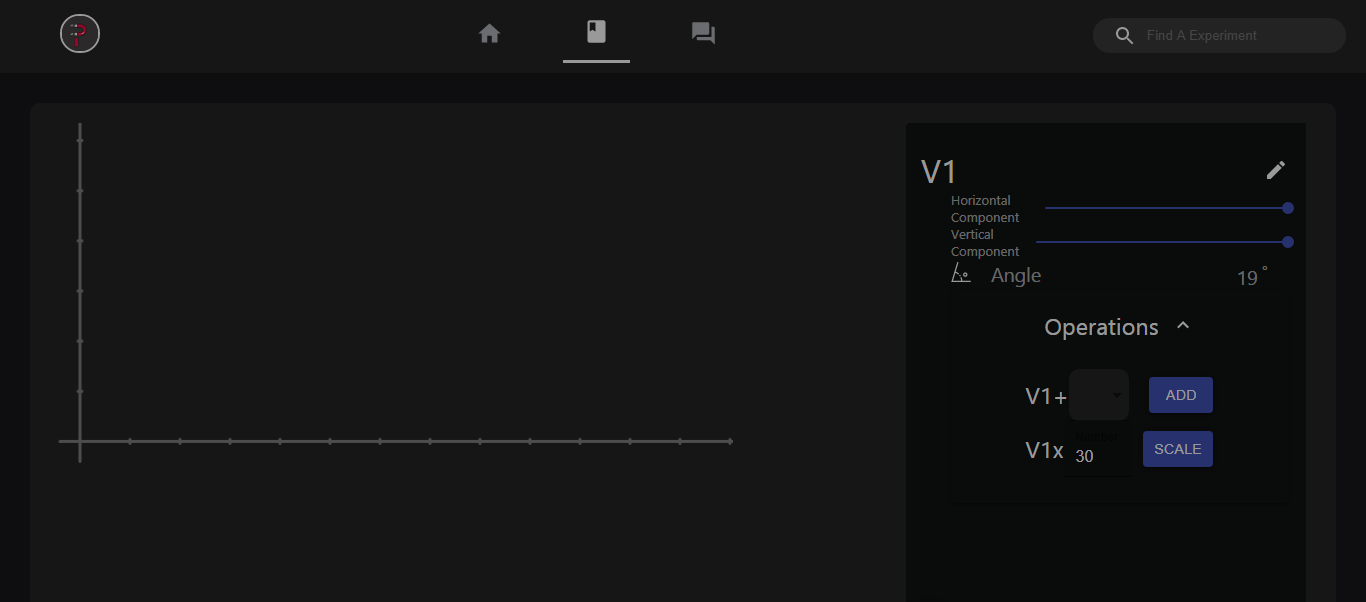
Task: Click the ADD button
Action: (x=1181, y=395)
